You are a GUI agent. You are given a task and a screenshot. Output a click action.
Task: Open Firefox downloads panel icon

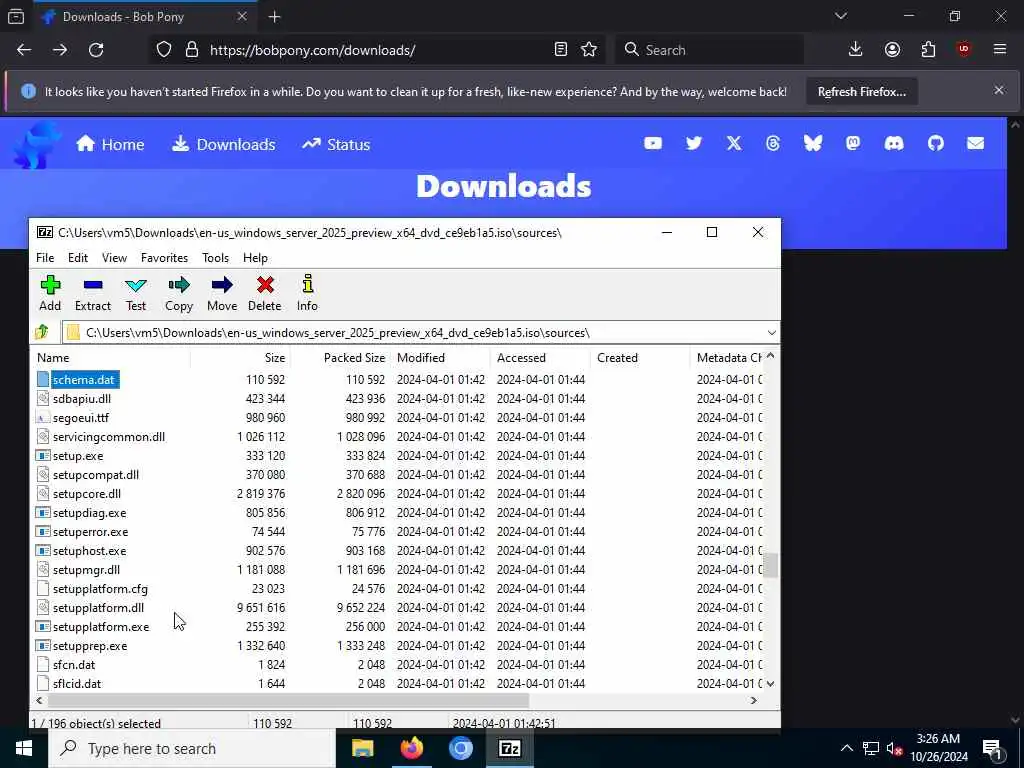(x=856, y=50)
